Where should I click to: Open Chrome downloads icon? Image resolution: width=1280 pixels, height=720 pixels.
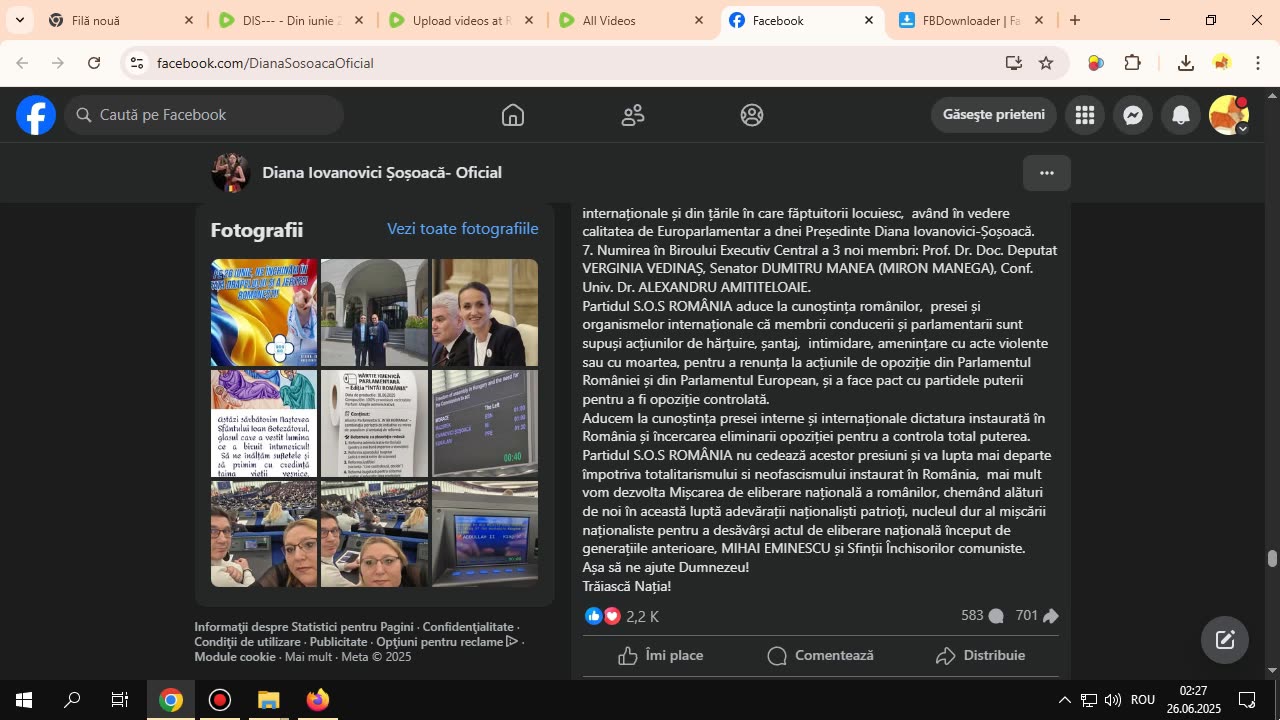1186,63
